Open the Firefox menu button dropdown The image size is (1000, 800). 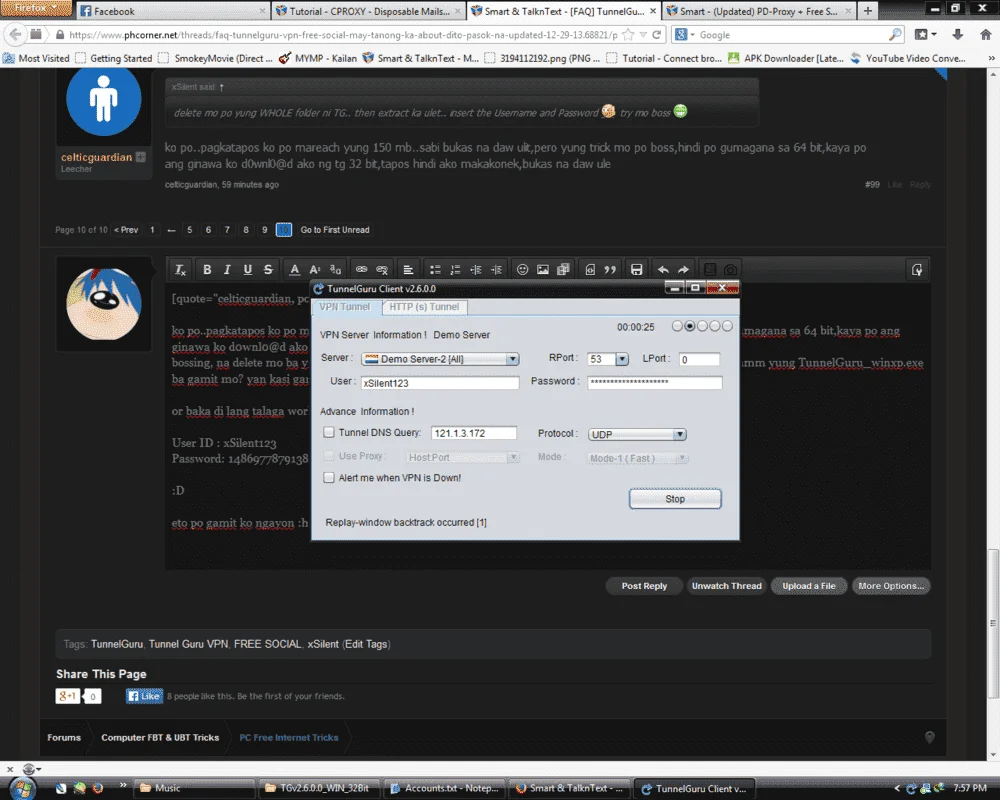[36, 8]
